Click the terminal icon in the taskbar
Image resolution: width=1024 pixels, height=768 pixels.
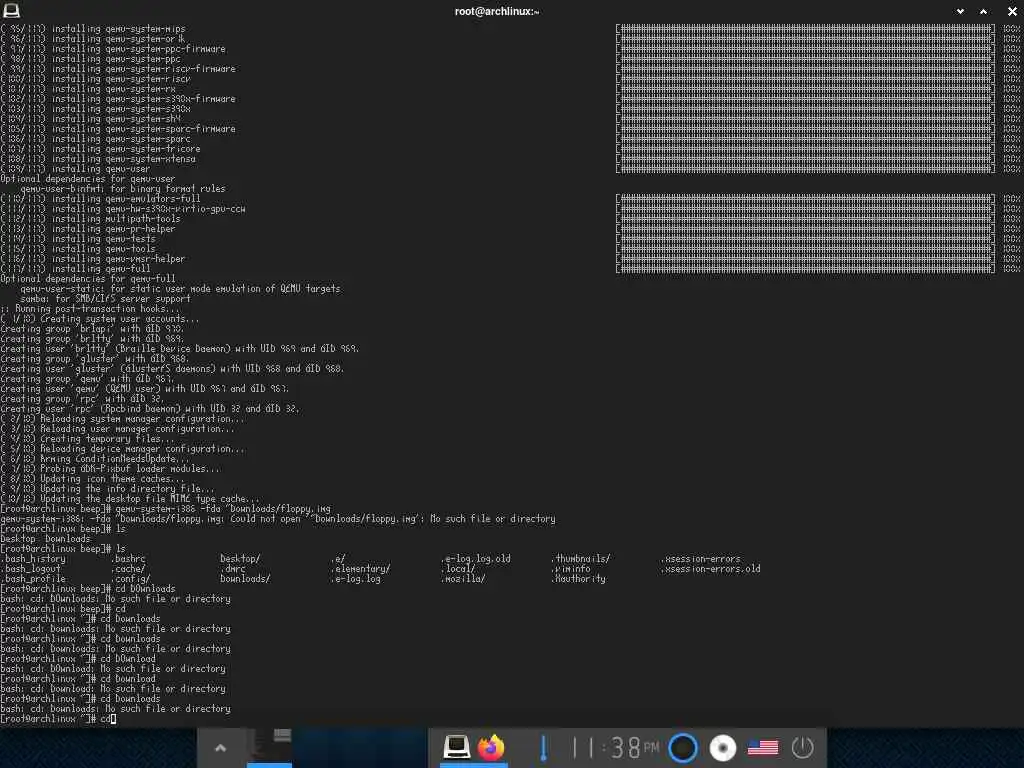(x=456, y=746)
